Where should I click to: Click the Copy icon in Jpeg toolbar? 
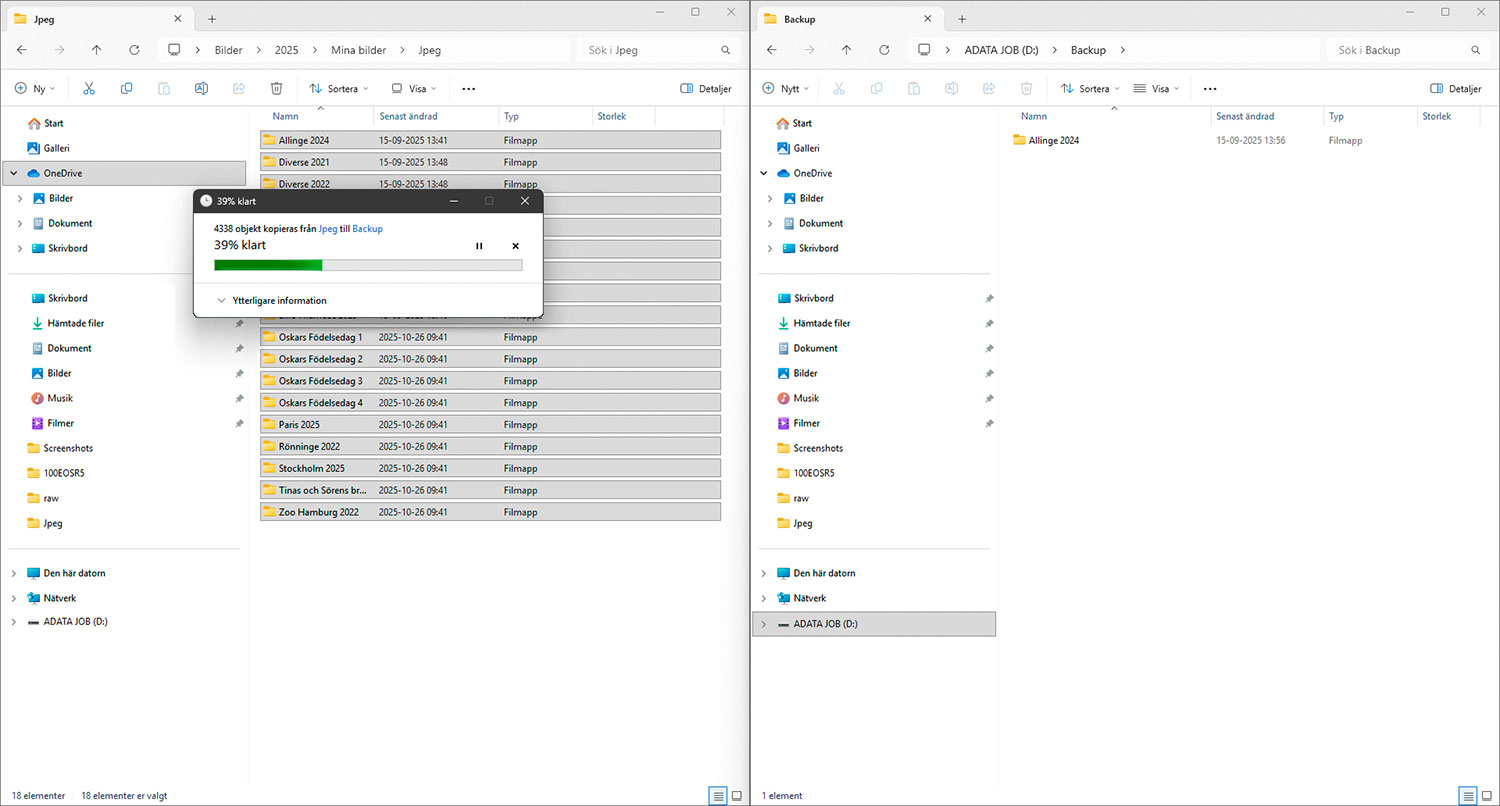click(126, 88)
